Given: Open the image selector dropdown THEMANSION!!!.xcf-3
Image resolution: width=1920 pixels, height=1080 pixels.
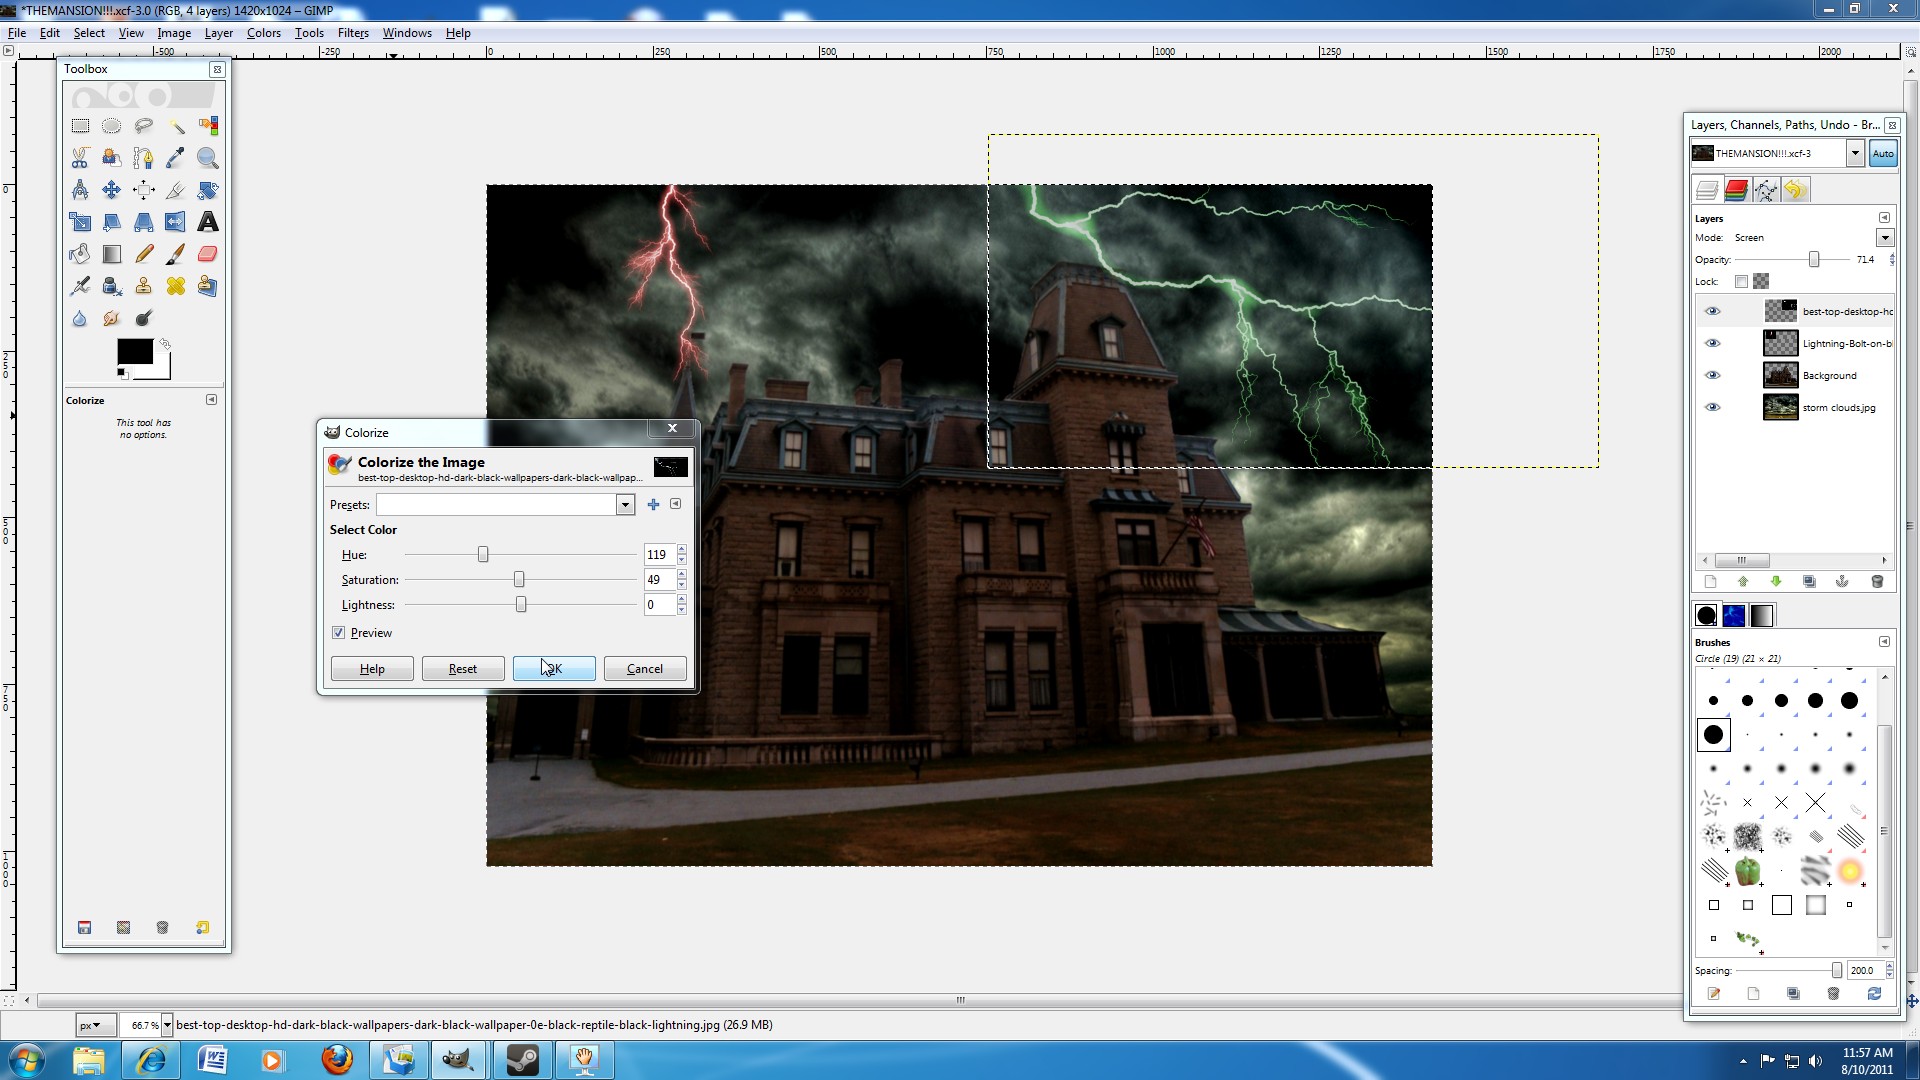Looking at the screenshot, I should tap(1855, 154).
